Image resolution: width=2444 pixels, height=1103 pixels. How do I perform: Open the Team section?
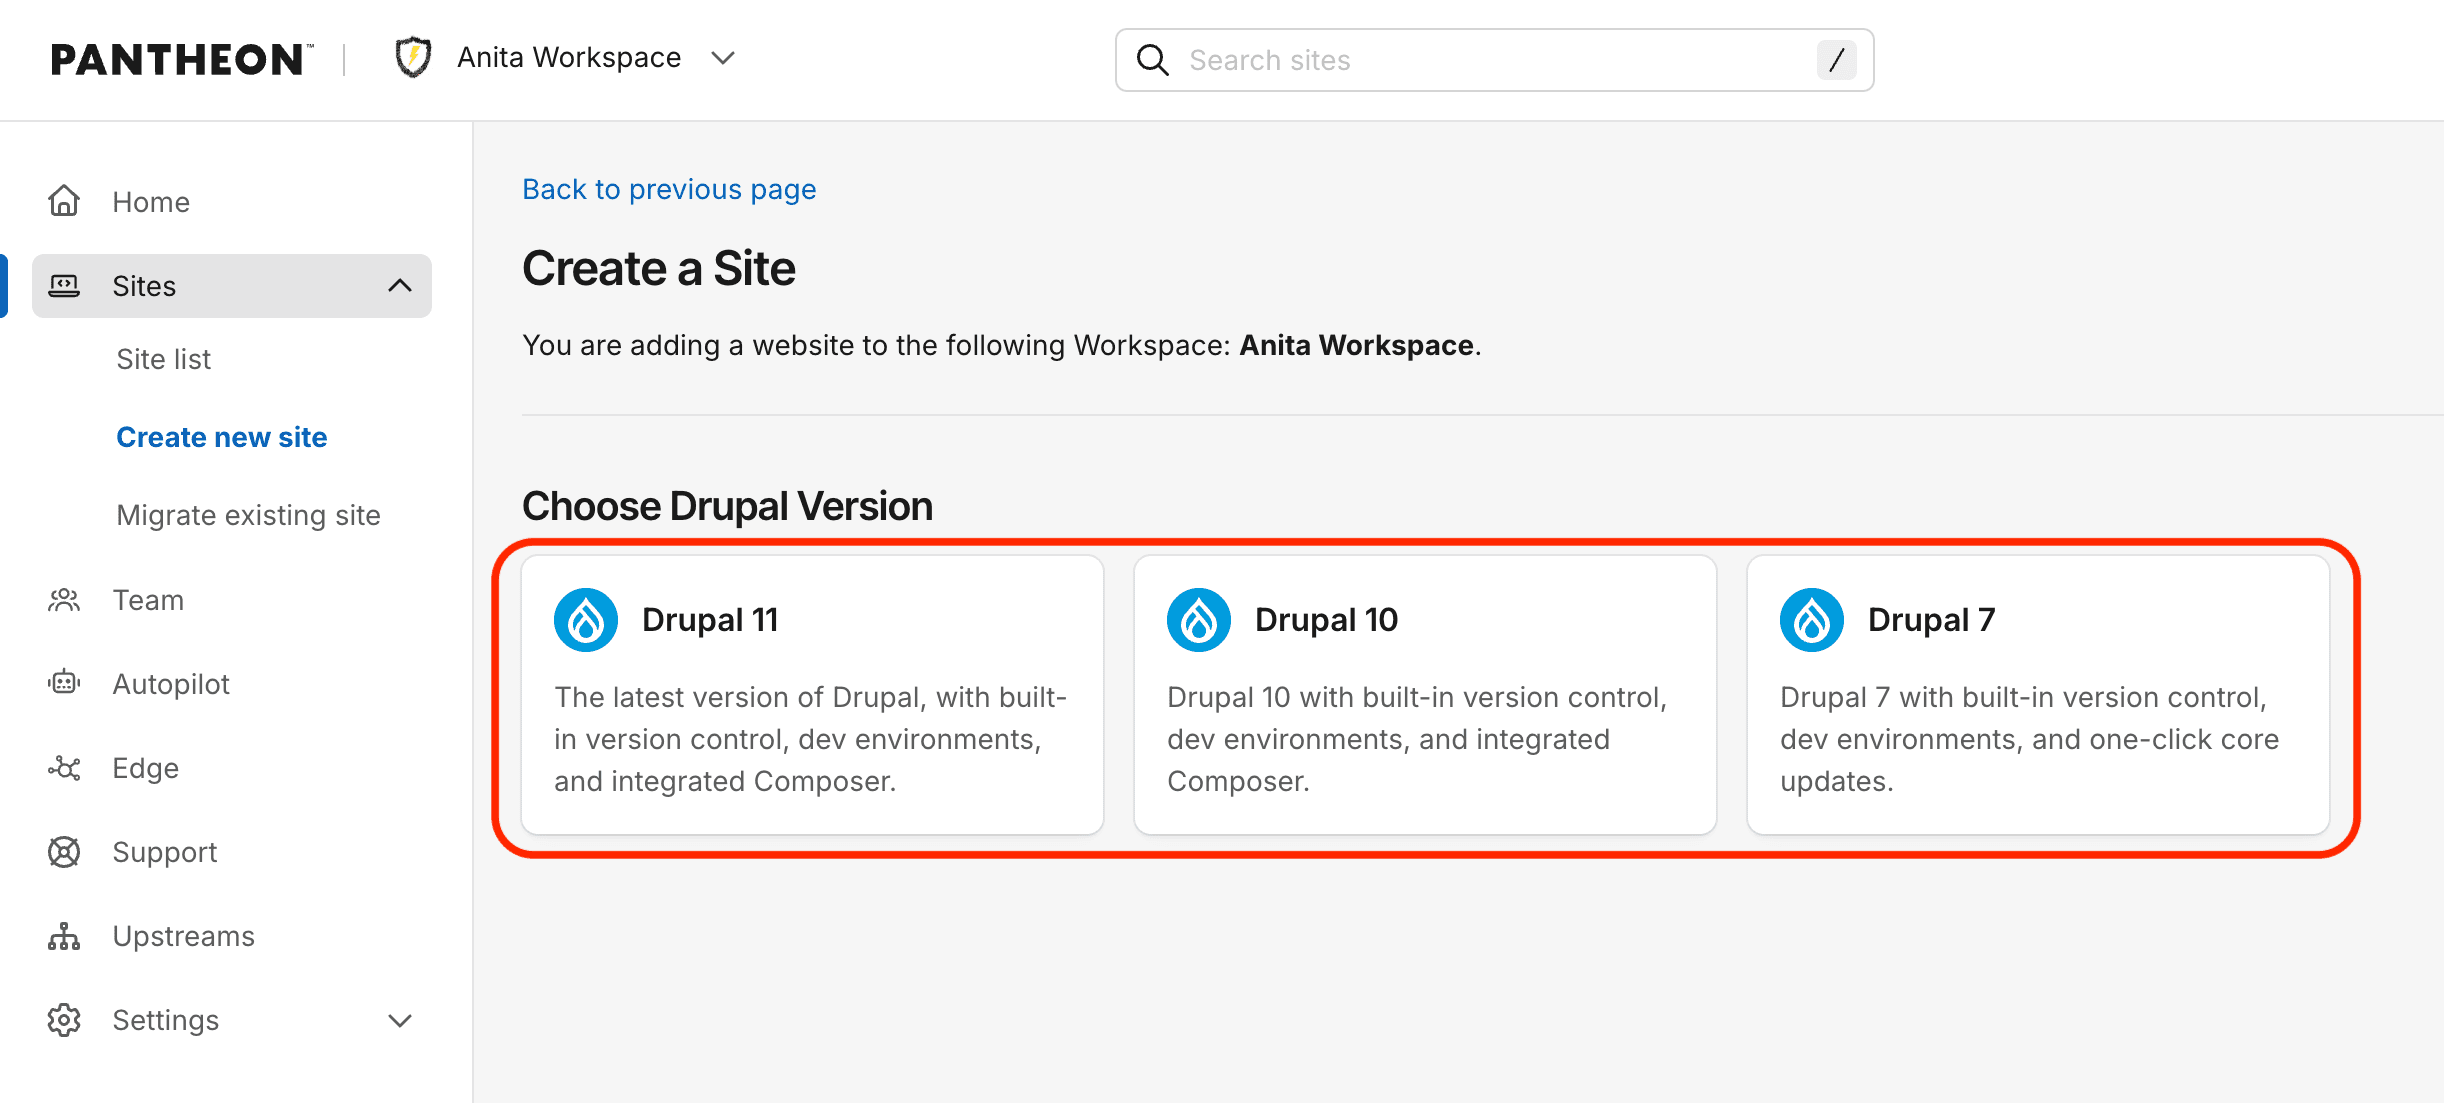point(148,600)
